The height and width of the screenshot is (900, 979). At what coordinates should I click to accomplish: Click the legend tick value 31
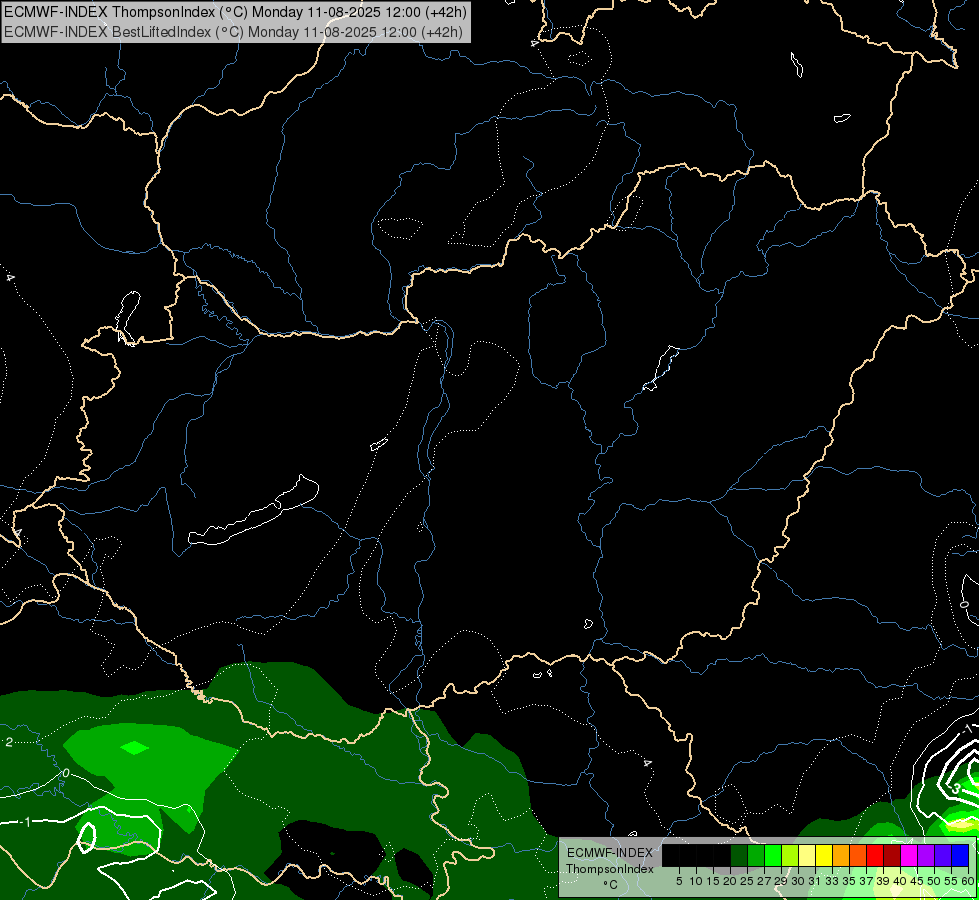815,881
